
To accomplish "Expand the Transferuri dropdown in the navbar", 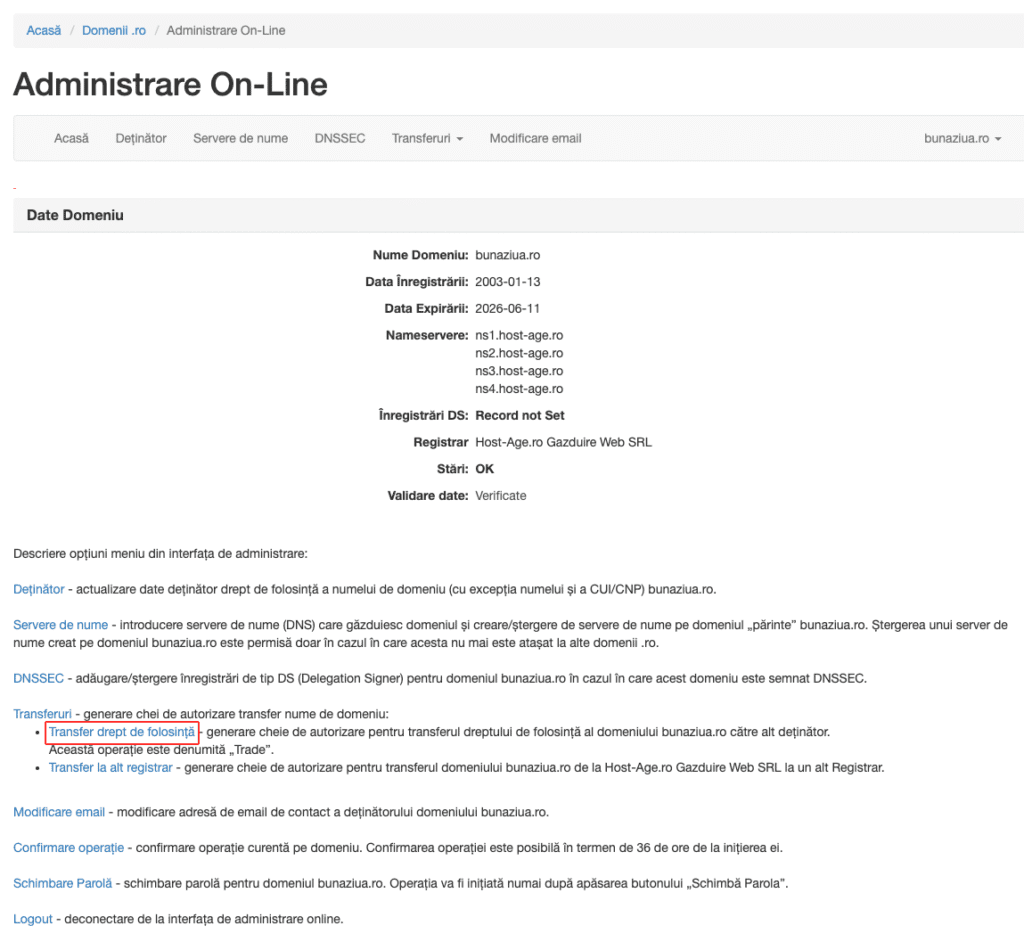I will tap(427, 138).
